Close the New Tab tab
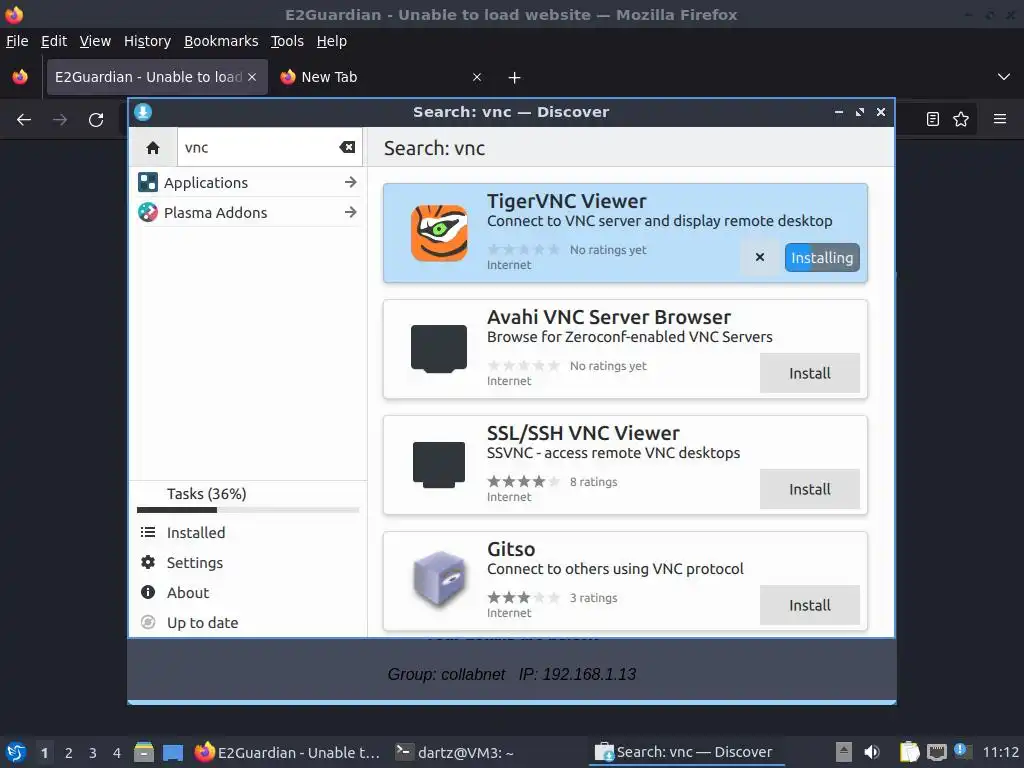The image size is (1024, 768). coord(477,77)
